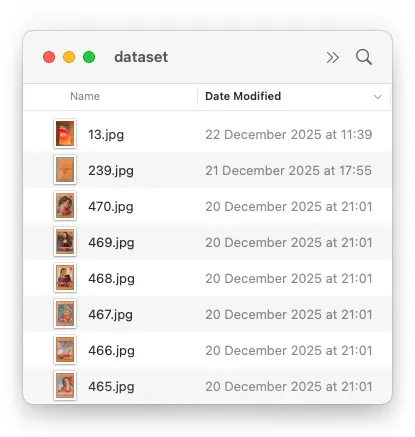
Task: Select the 469.jpg filename text
Action: (x=111, y=243)
